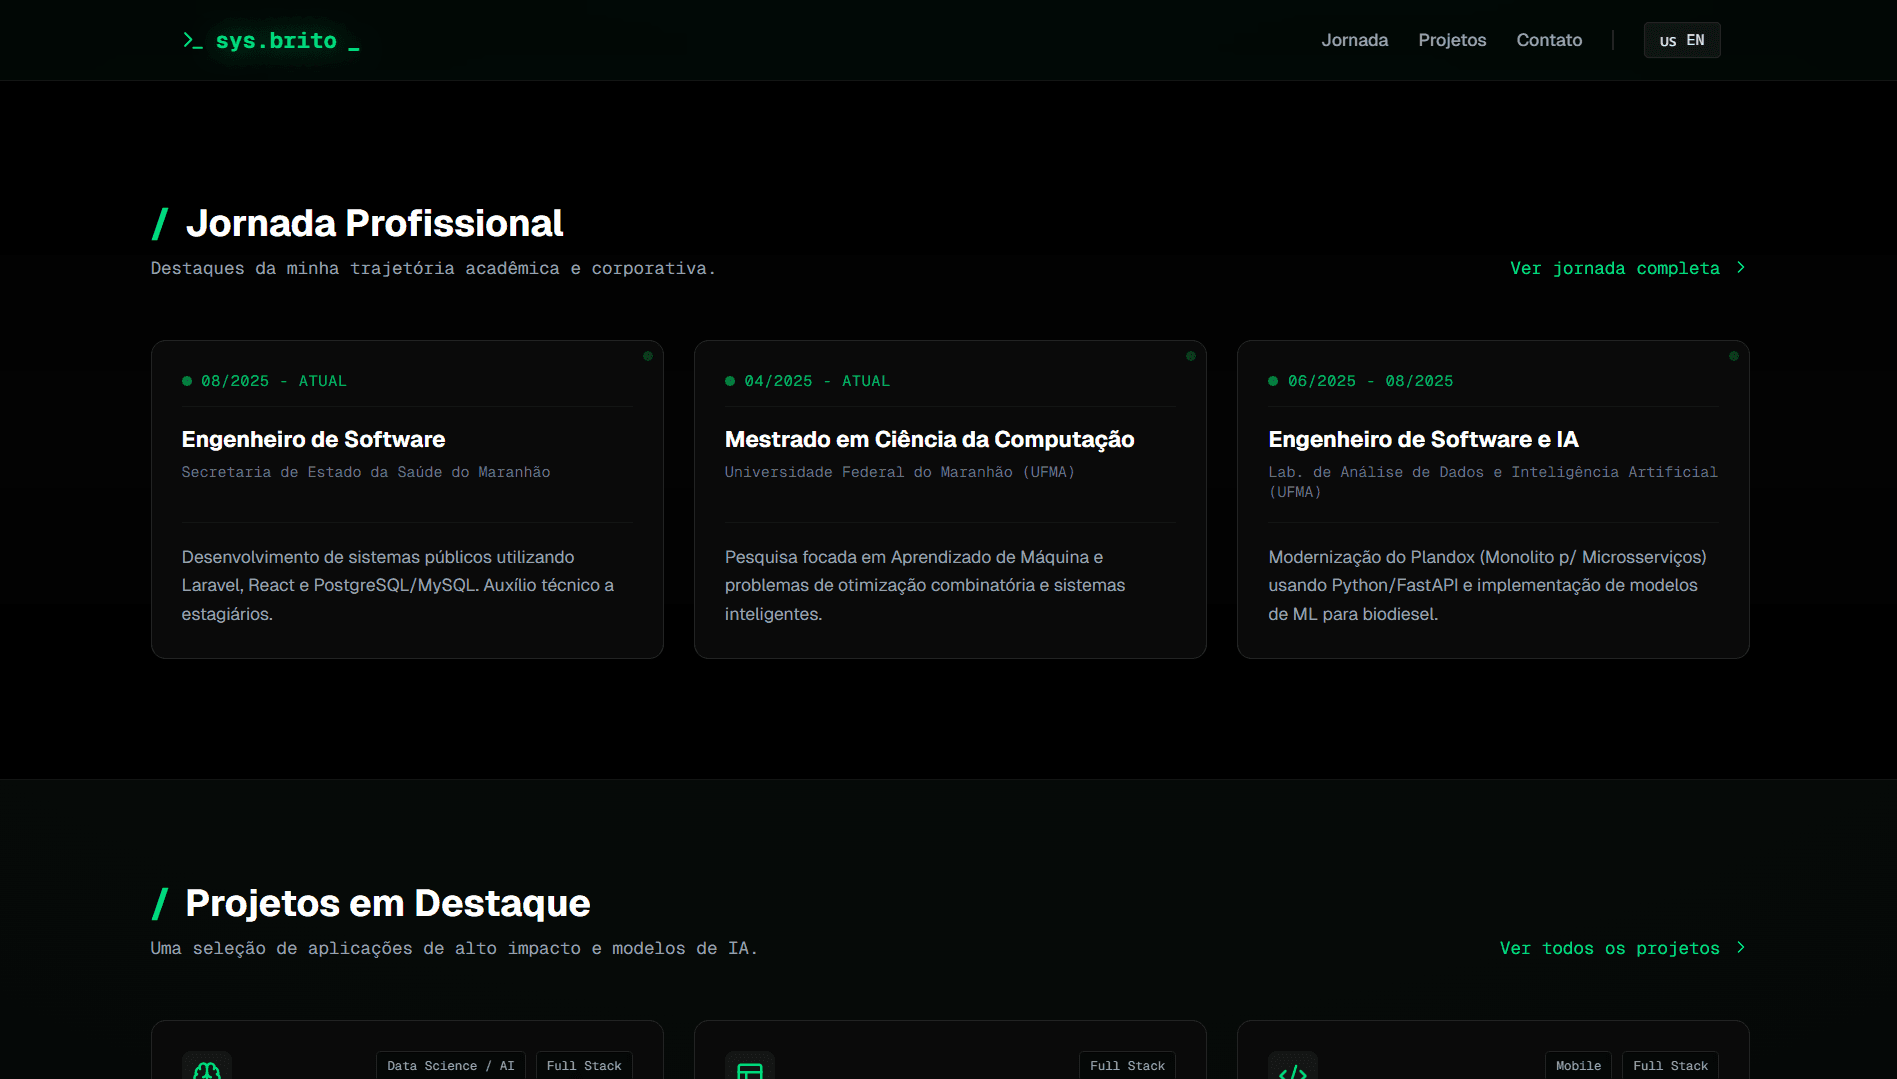Viewport: 1897px width, 1079px height.
Task: Open Engenheiro de Software e IA card title
Action: tap(1423, 439)
